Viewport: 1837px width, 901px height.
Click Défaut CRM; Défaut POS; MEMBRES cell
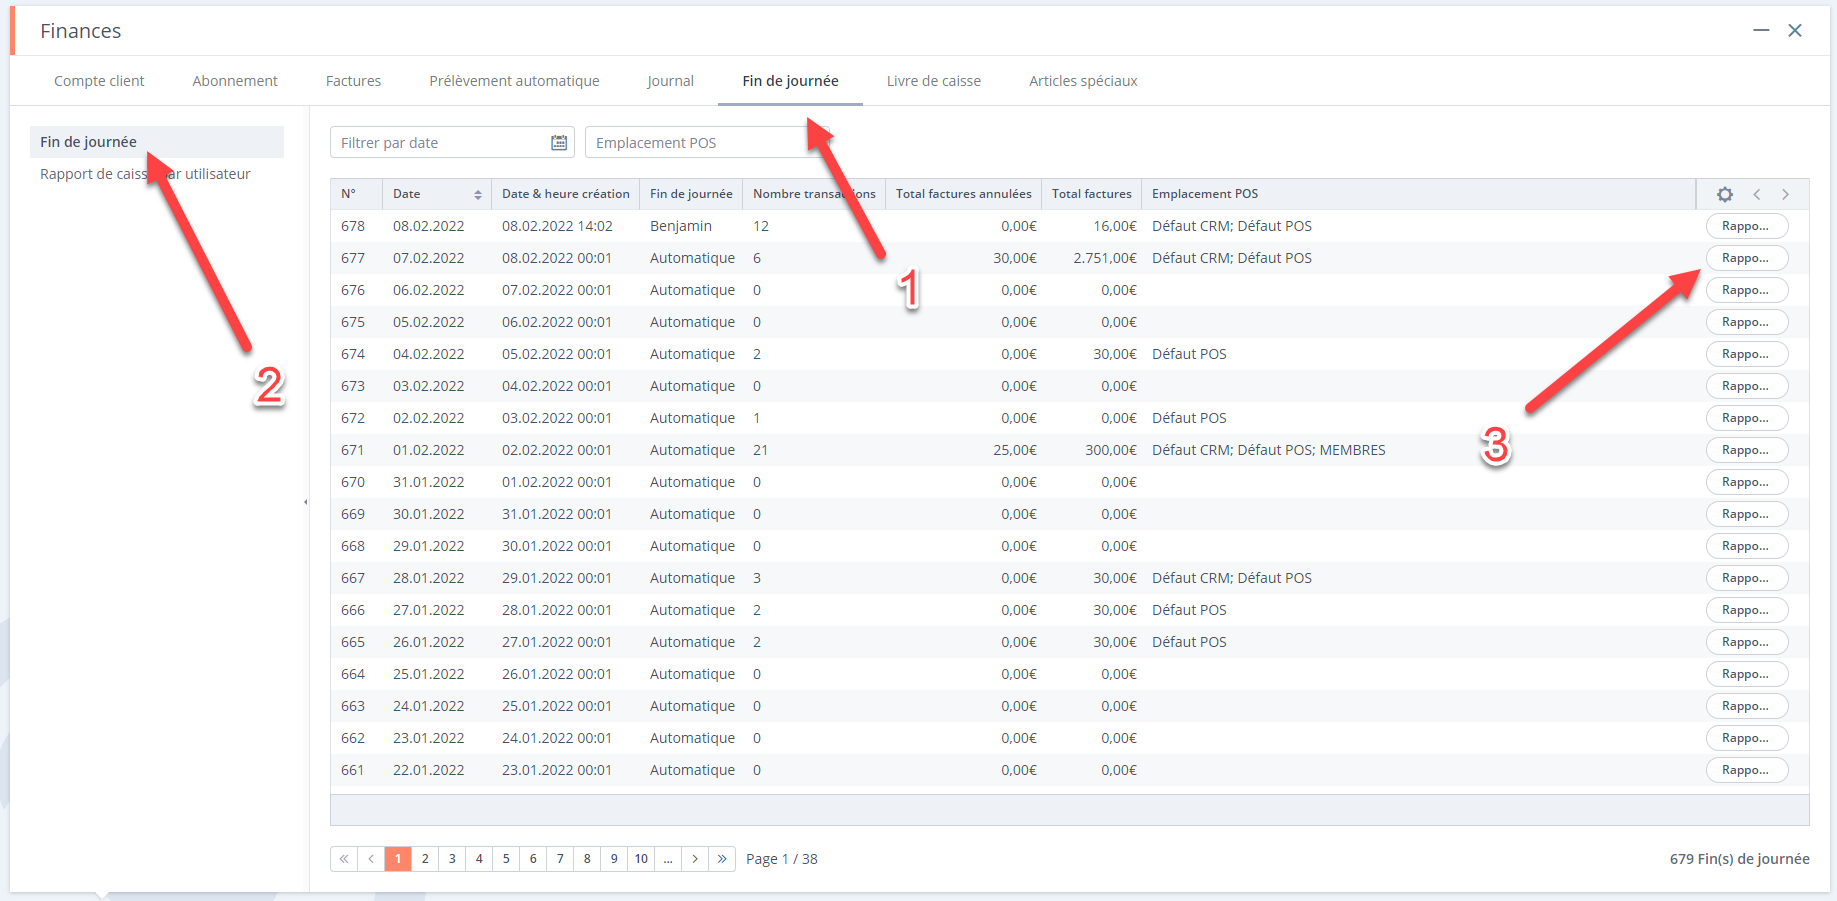point(1269,450)
